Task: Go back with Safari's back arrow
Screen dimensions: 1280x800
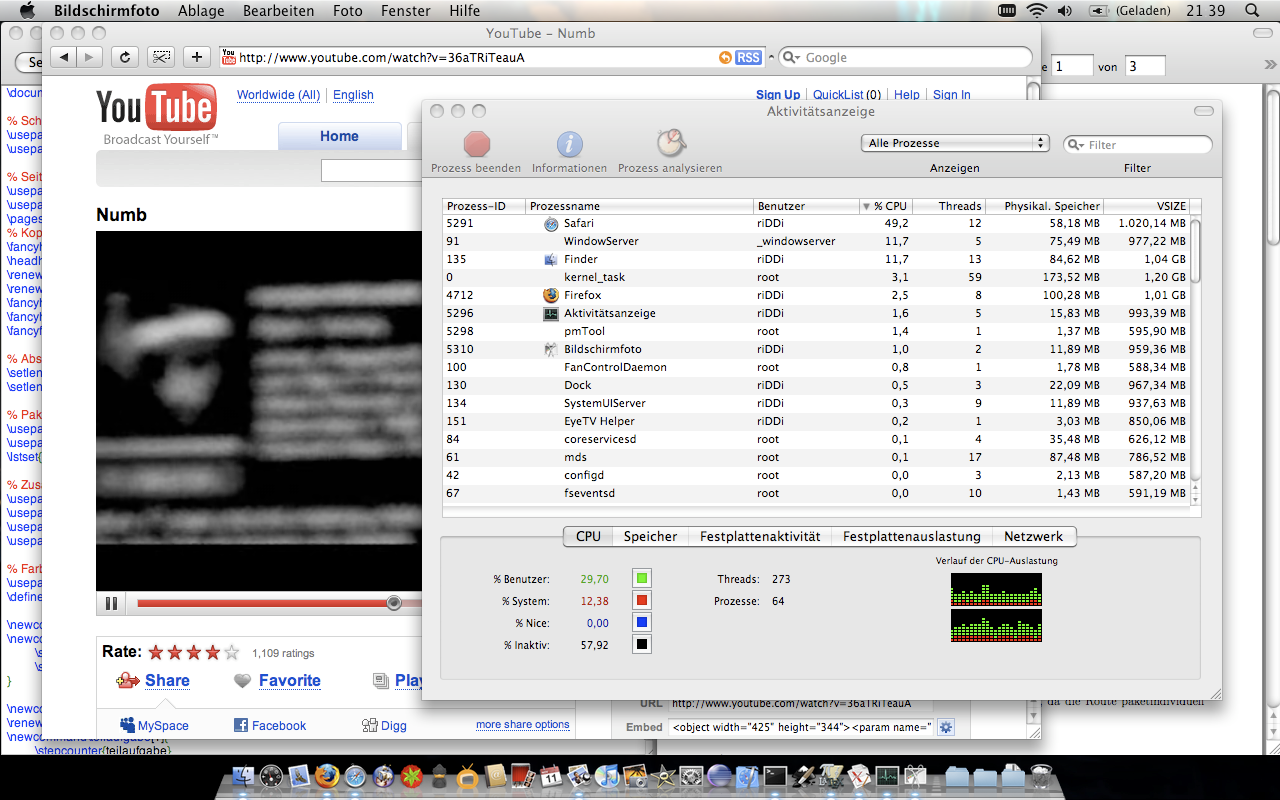Action: [64, 57]
